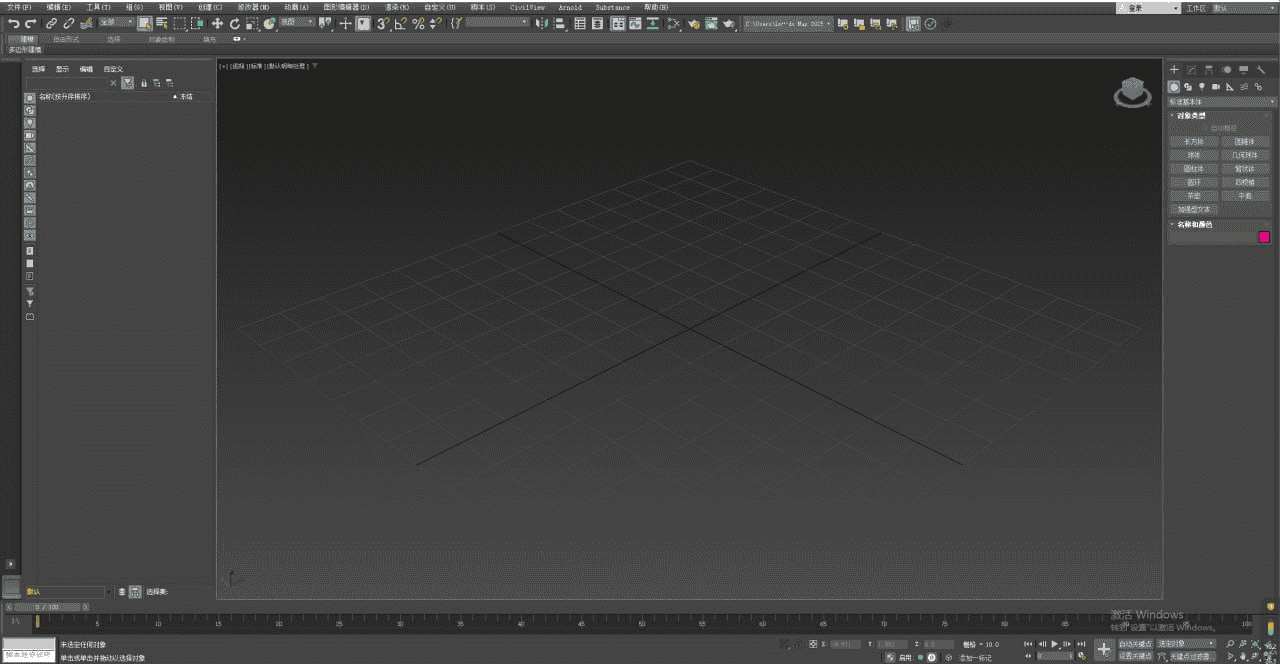Toggle 自动关键点 Auto Key button
Screen dimensions: 1280x664
coord(1135,643)
